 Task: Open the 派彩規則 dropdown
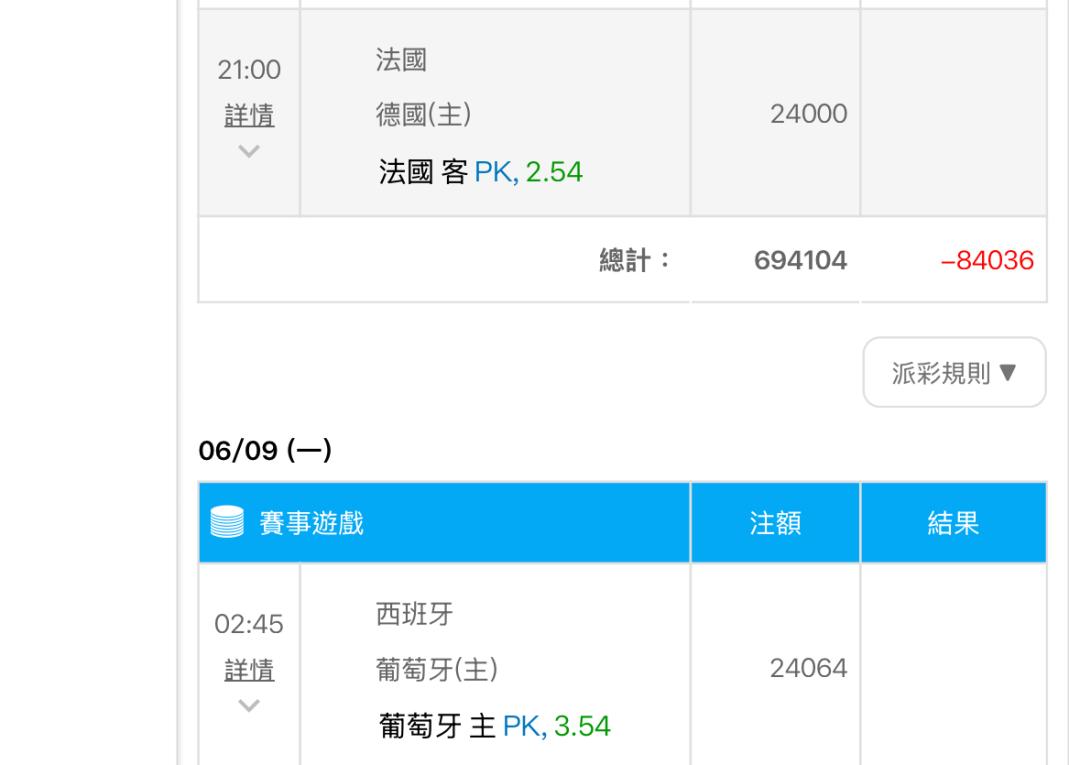point(954,373)
